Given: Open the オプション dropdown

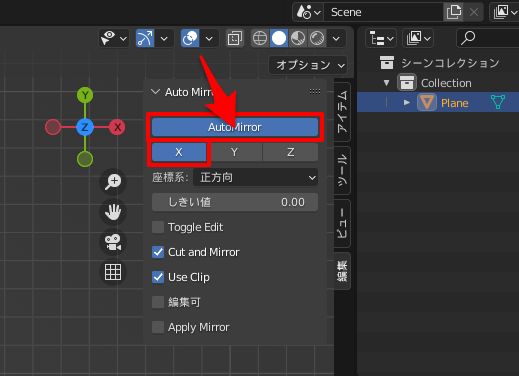Looking at the screenshot, I should 308,65.
